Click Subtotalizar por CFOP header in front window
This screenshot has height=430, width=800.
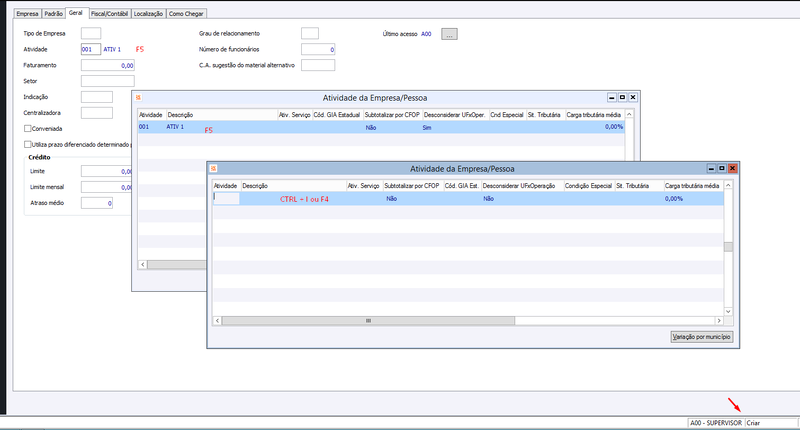[412, 186]
